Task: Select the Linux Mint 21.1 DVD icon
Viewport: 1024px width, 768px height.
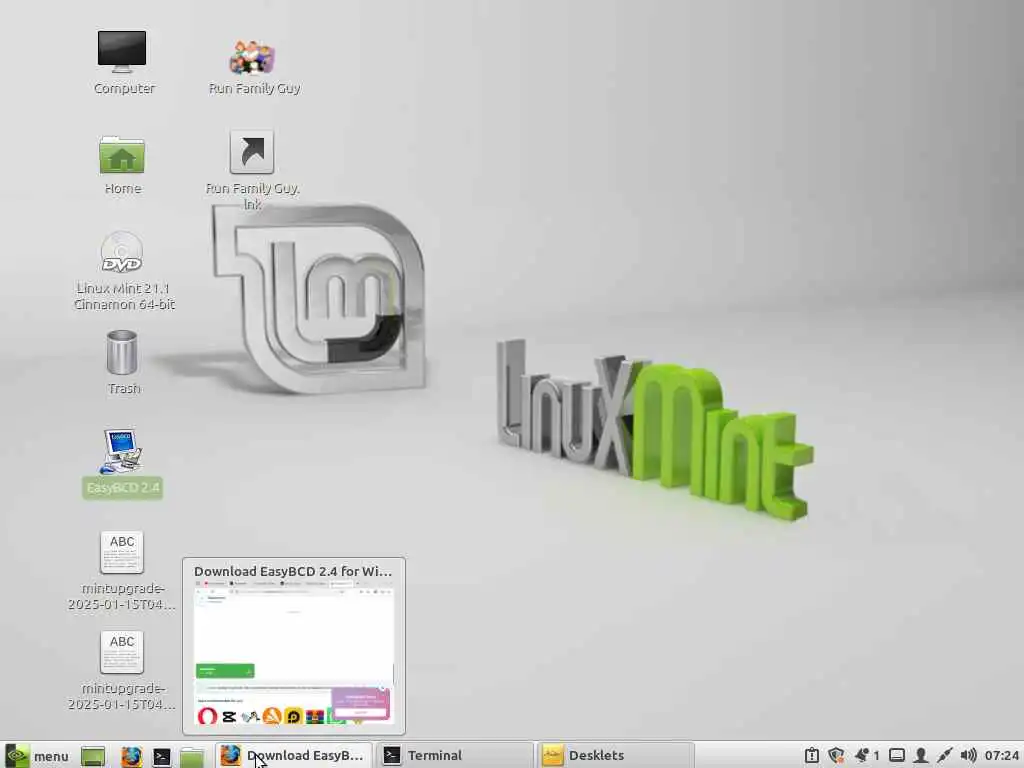Action: [x=122, y=251]
